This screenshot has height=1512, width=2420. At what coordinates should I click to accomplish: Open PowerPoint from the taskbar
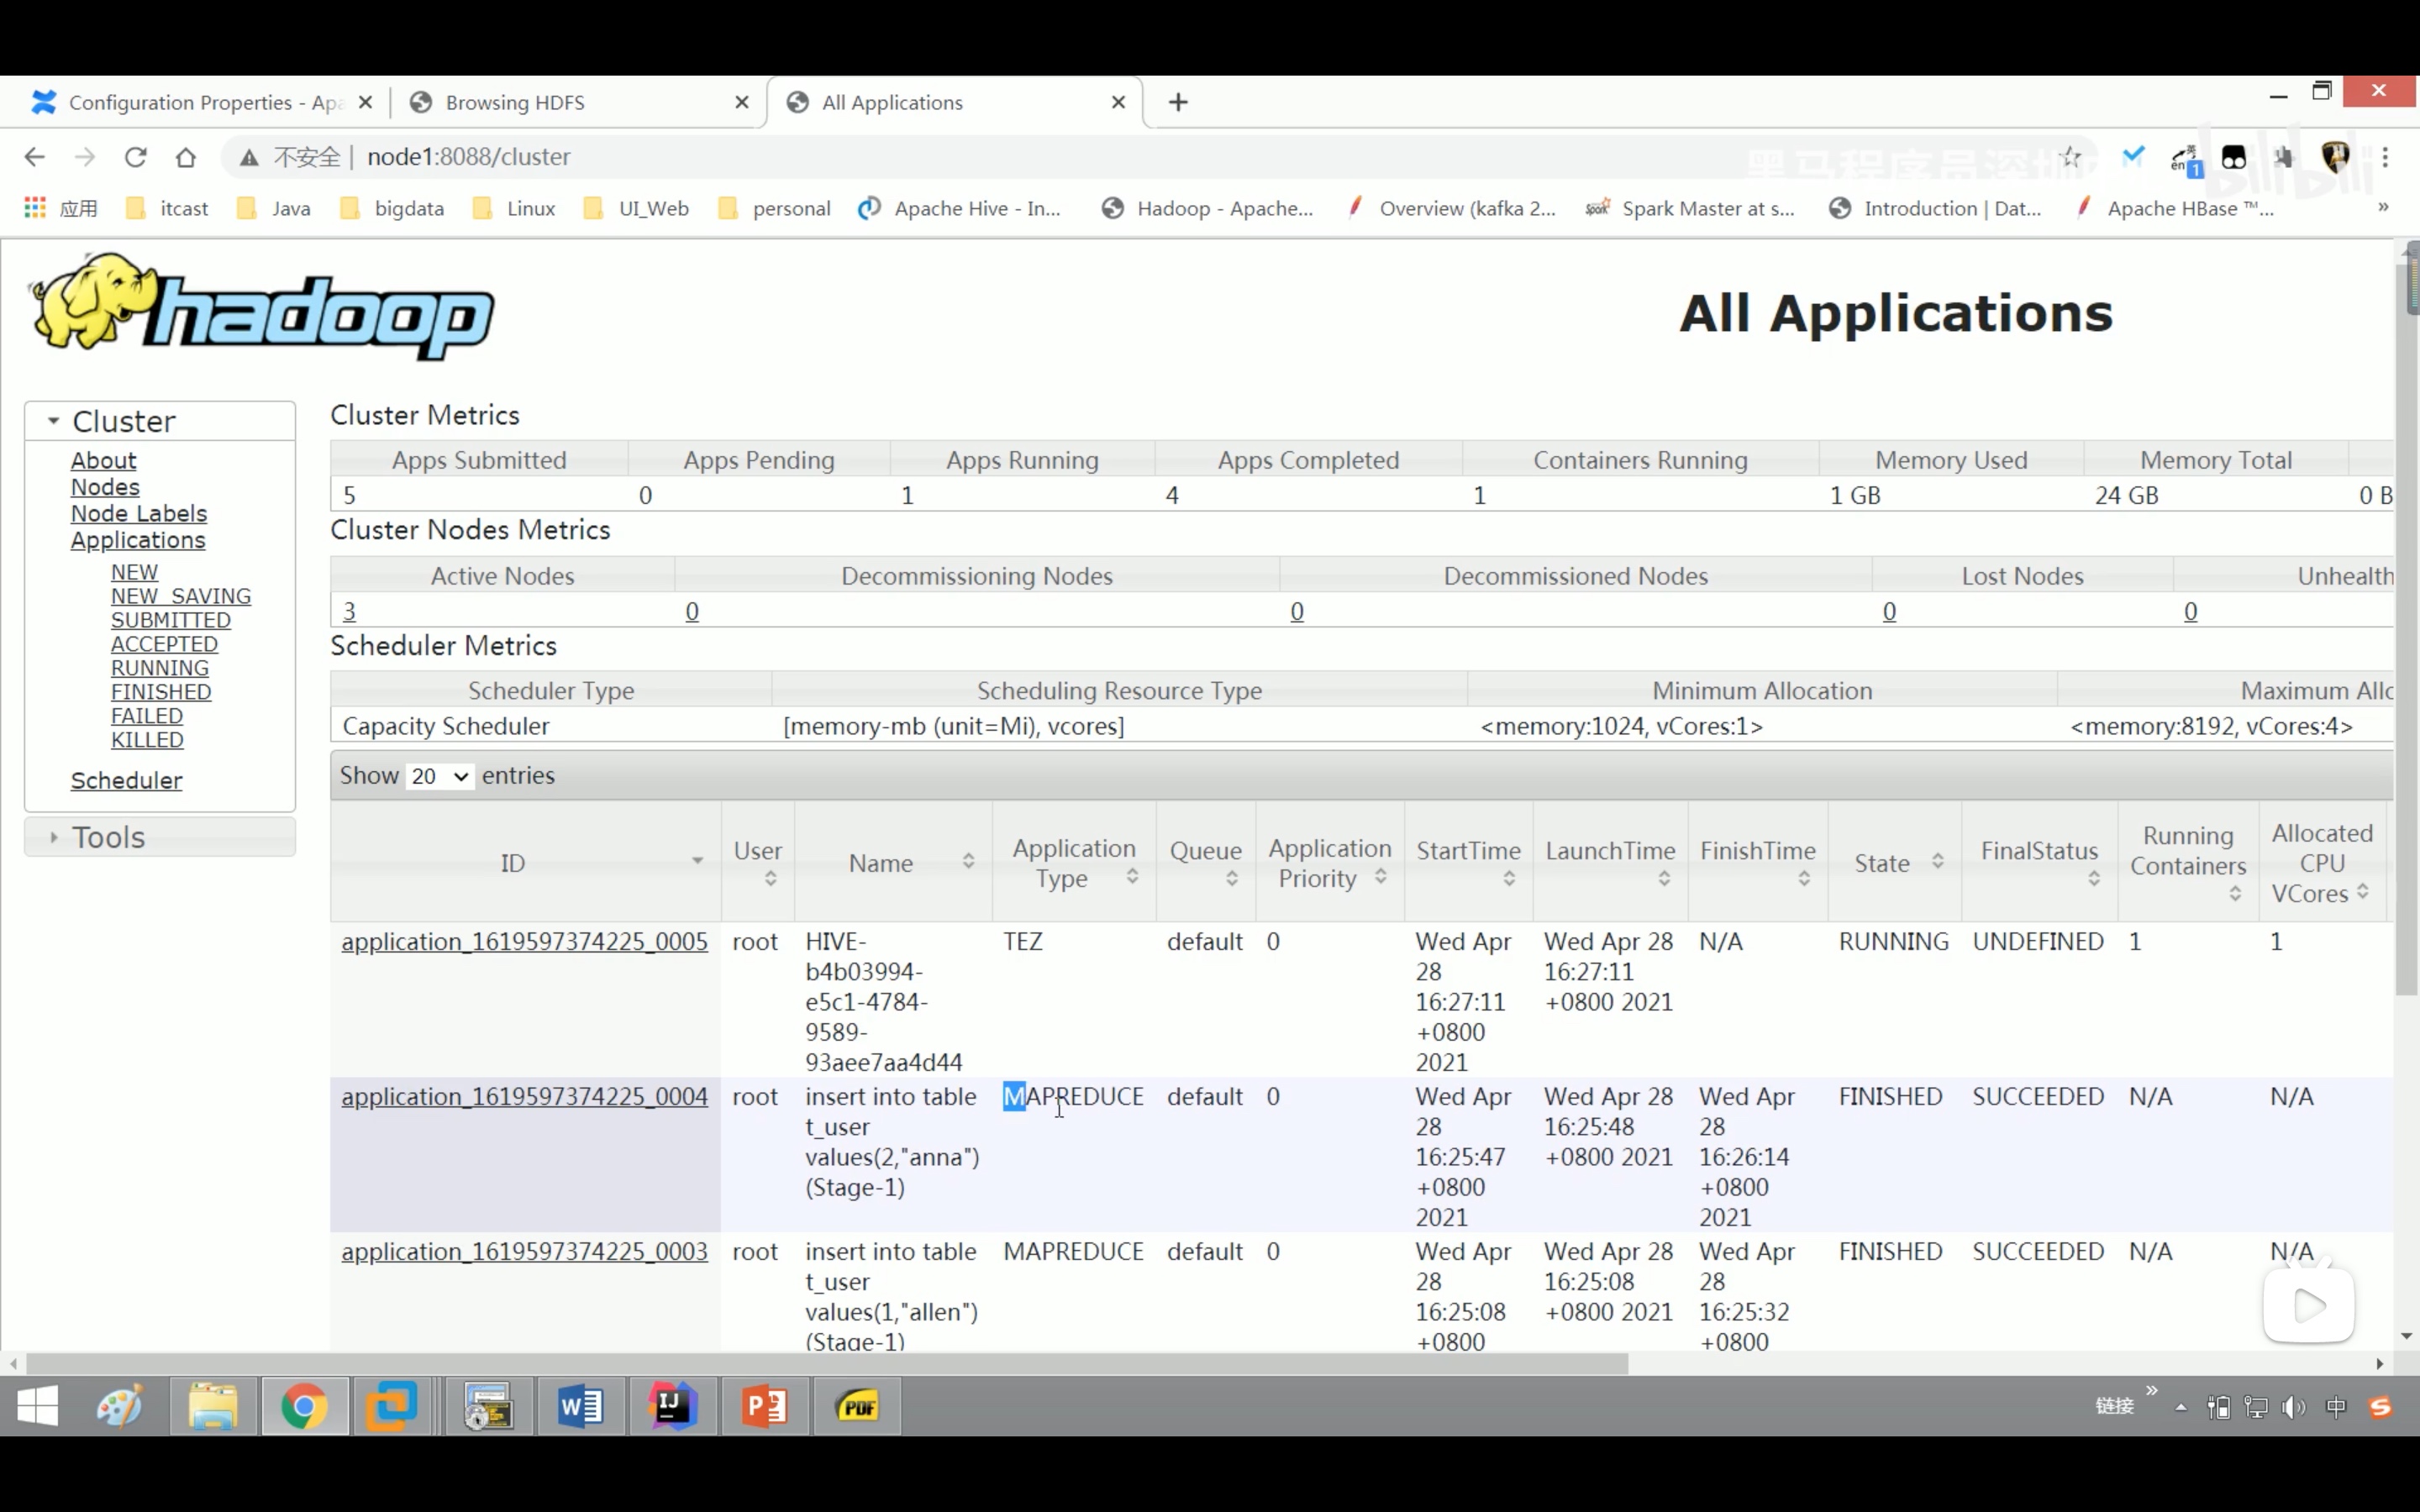[x=764, y=1406]
